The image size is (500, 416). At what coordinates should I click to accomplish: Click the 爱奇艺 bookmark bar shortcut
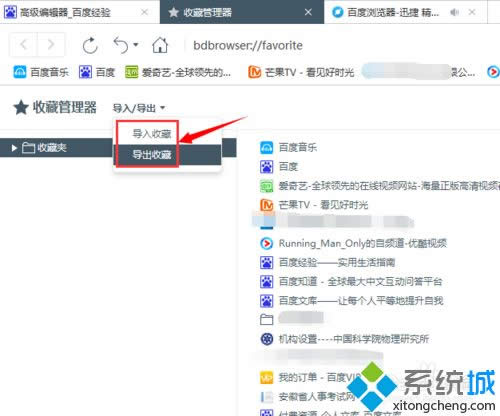click(178, 72)
